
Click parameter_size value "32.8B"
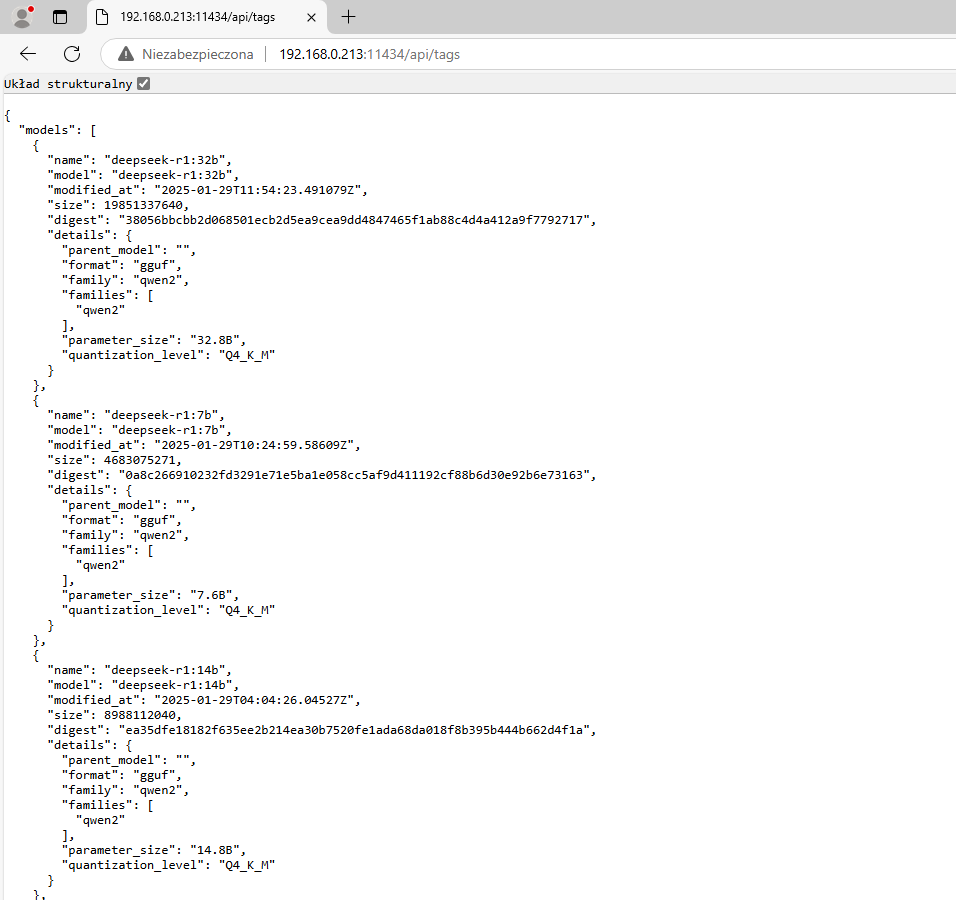(215, 340)
